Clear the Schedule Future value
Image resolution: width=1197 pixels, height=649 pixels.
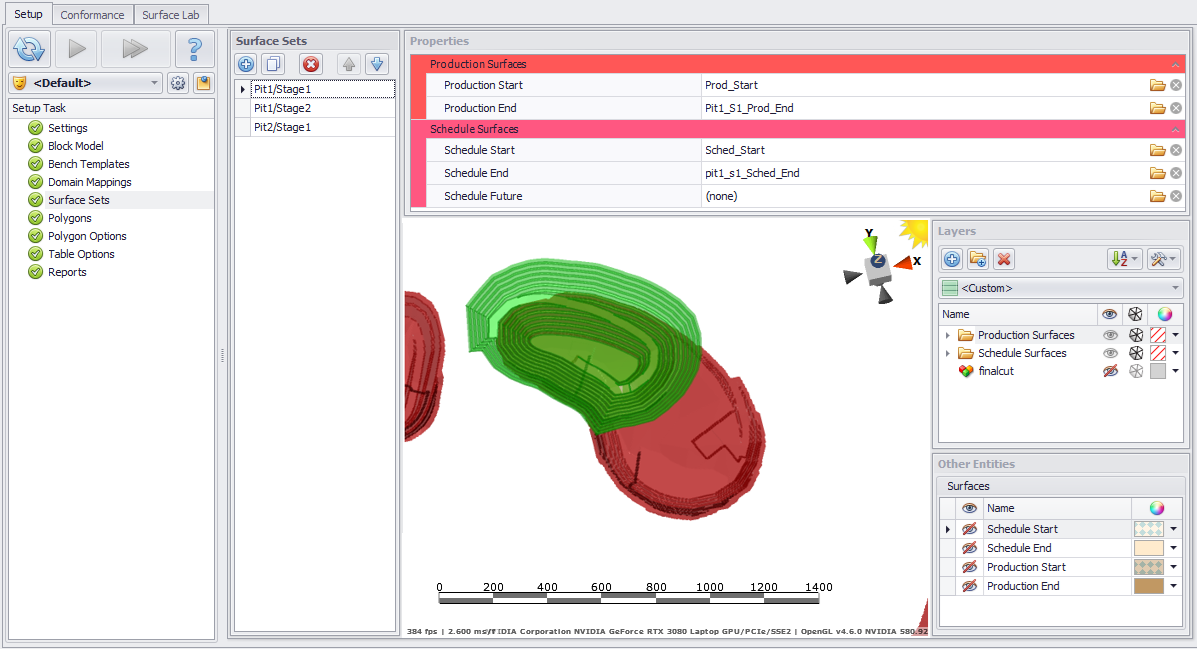[x=1176, y=196]
